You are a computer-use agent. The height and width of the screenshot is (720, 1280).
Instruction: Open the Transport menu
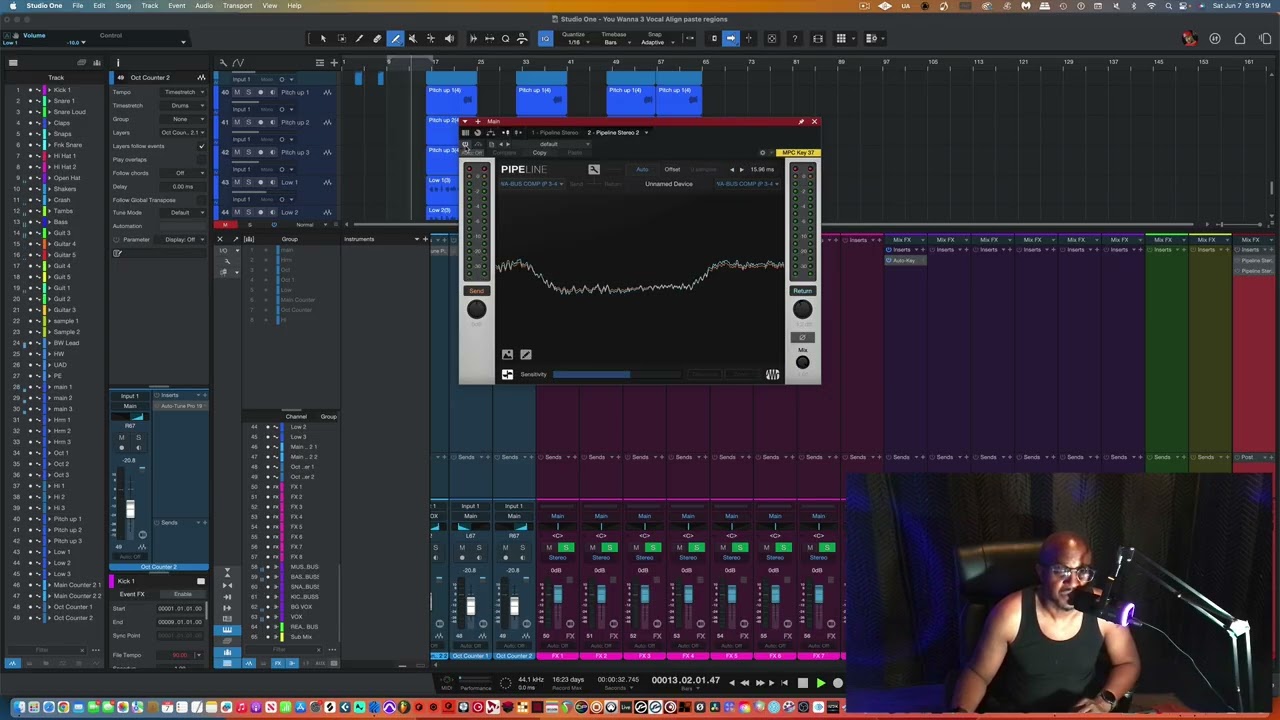point(237,6)
